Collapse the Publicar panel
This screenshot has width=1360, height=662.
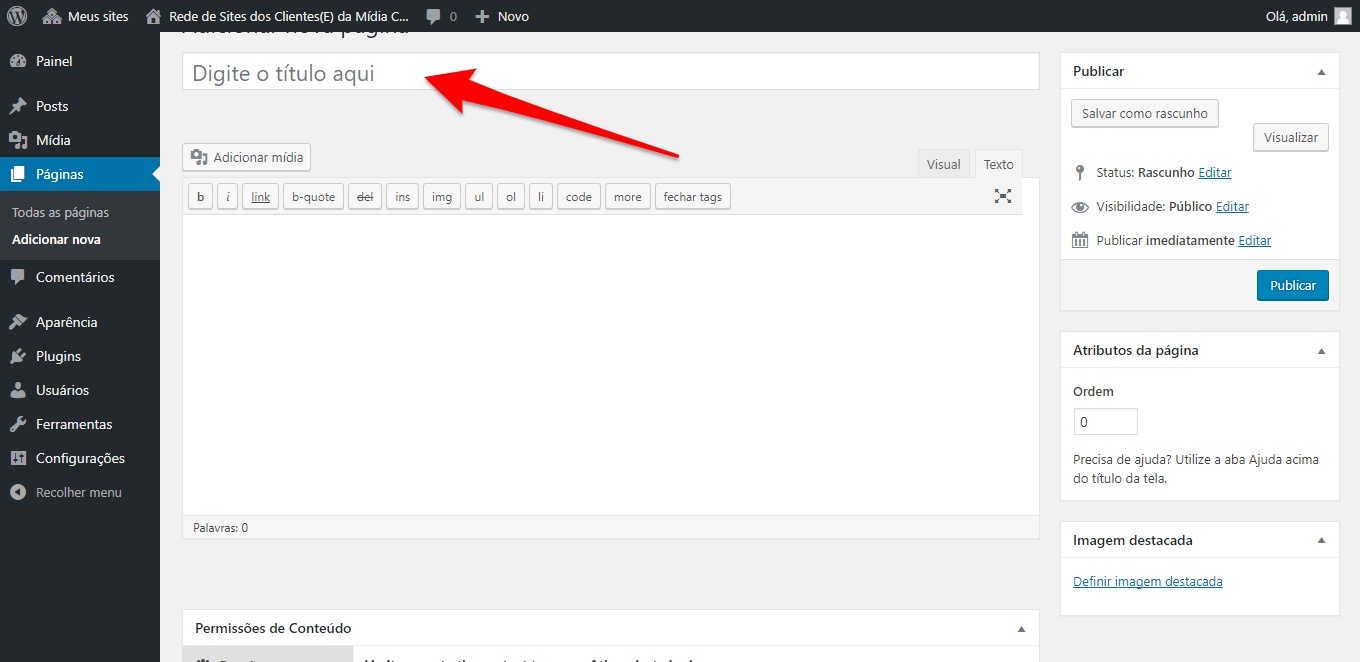click(1321, 72)
